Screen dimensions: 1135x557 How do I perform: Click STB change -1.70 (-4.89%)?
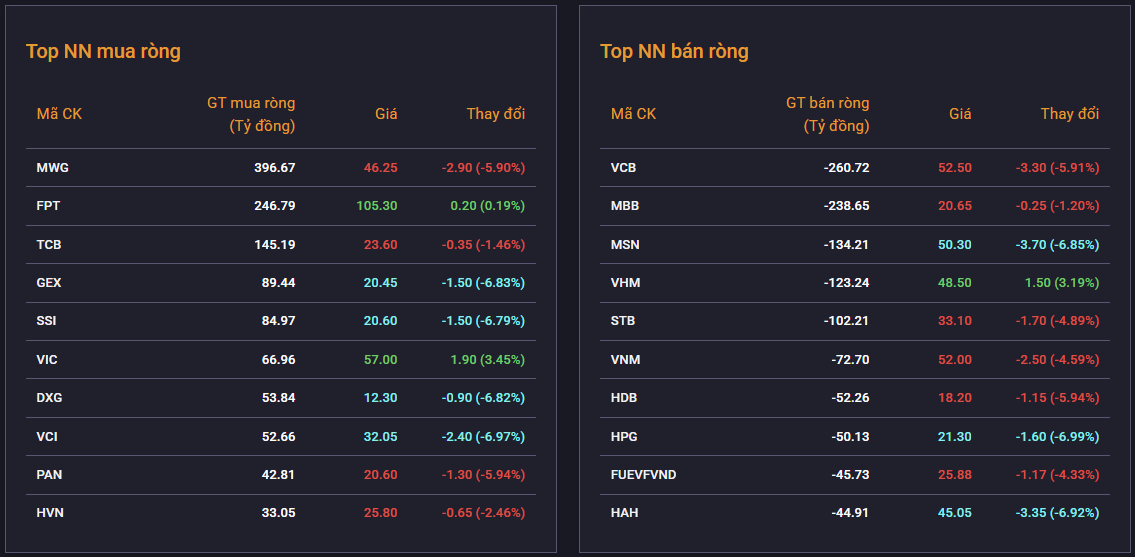pos(1058,321)
